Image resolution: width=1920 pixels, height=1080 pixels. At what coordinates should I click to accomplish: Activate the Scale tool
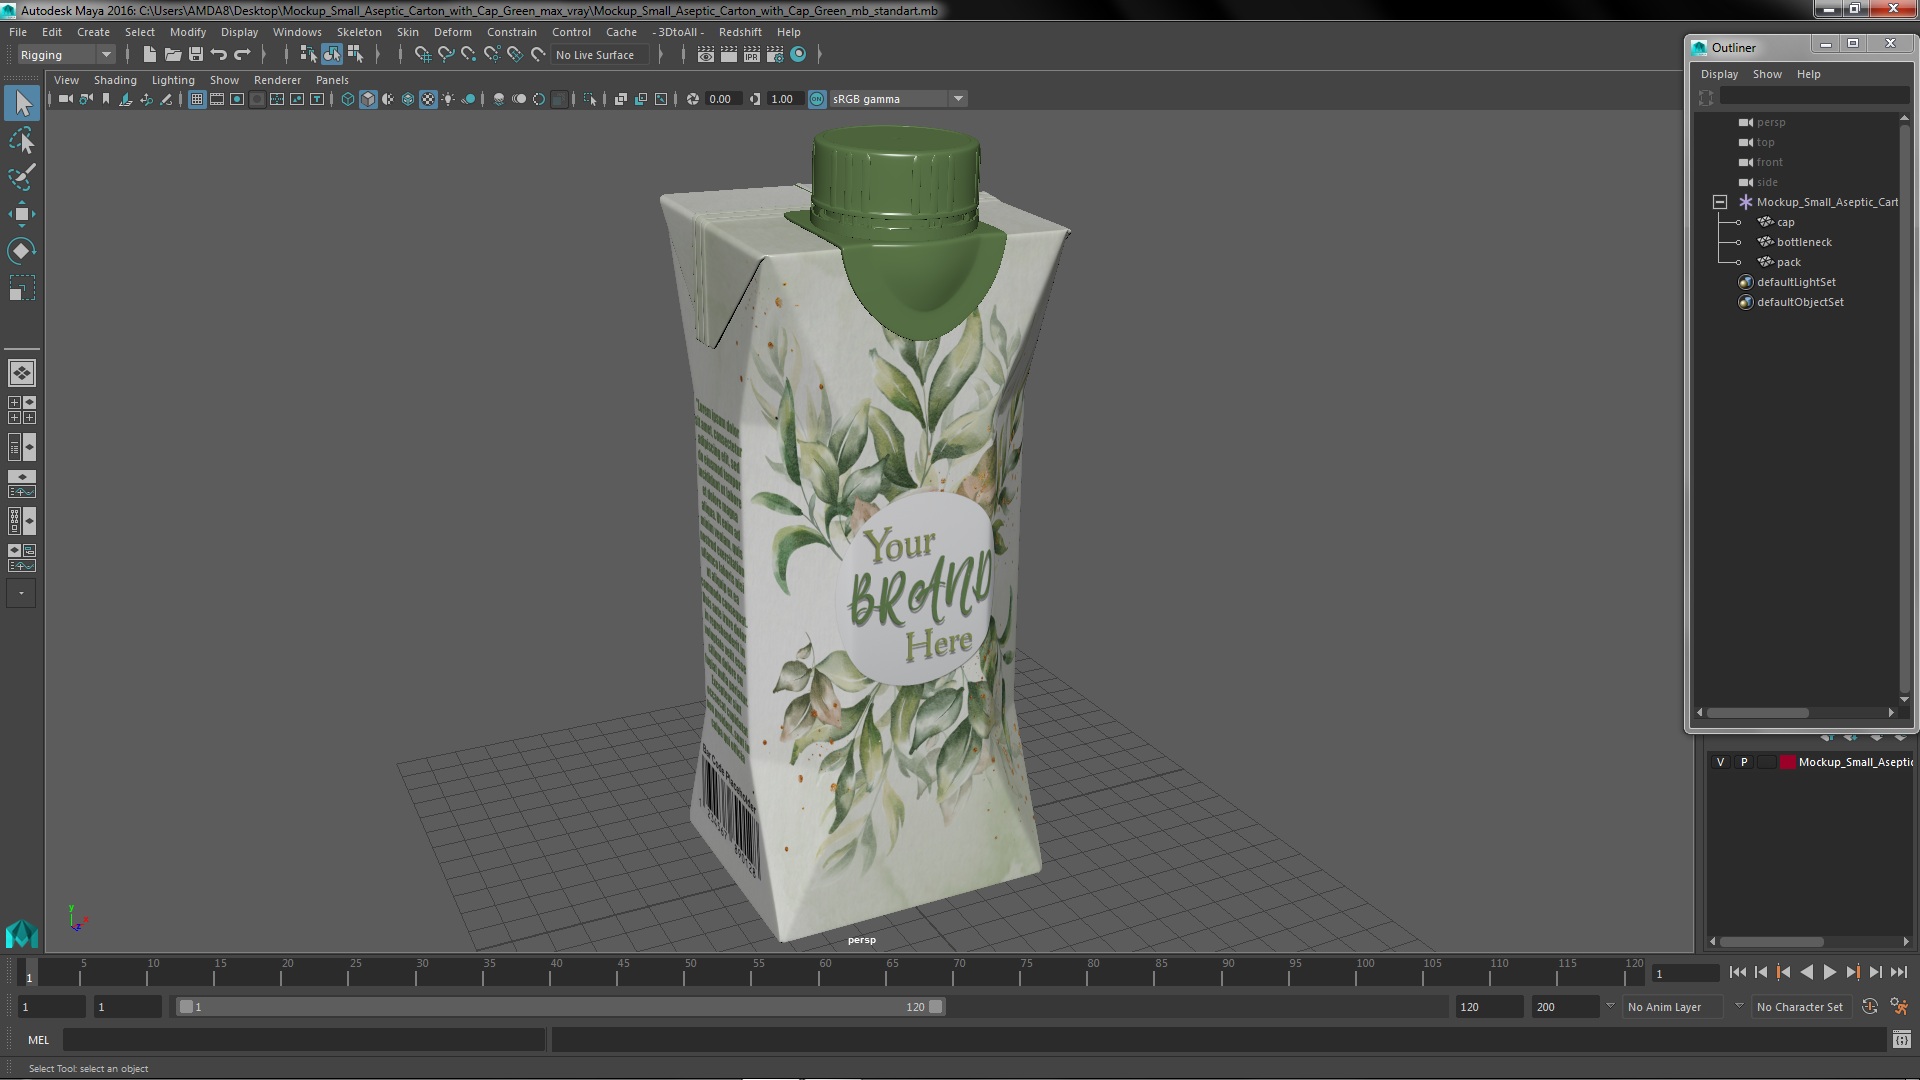click(x=22, y=288)
